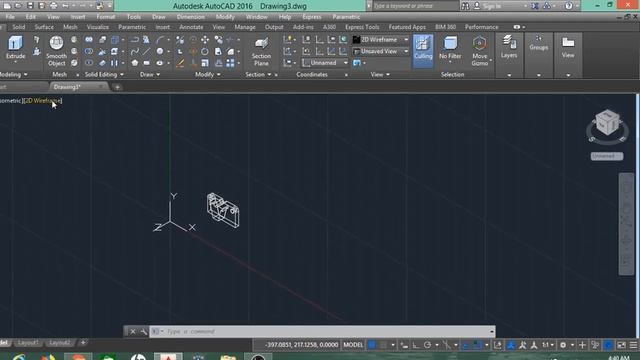Click the Array tool in Modify panel

pos(231,63)
